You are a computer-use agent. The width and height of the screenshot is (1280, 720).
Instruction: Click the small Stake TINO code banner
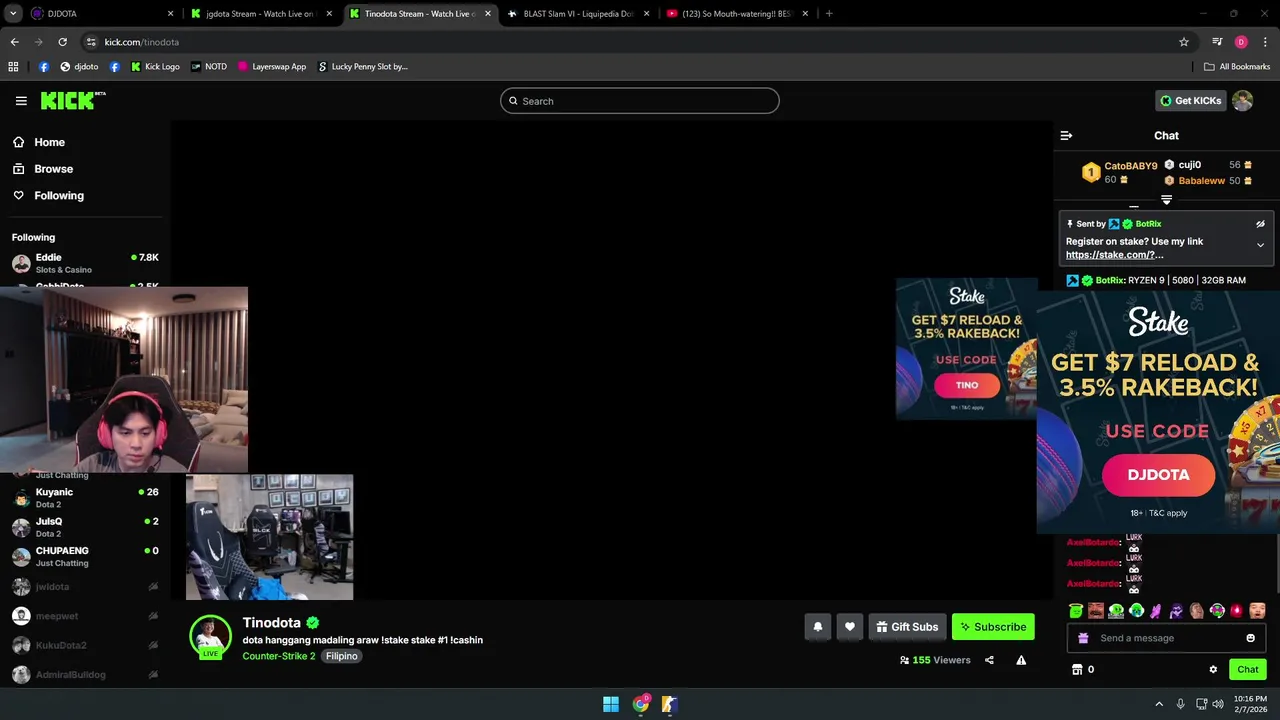(966, 348)
